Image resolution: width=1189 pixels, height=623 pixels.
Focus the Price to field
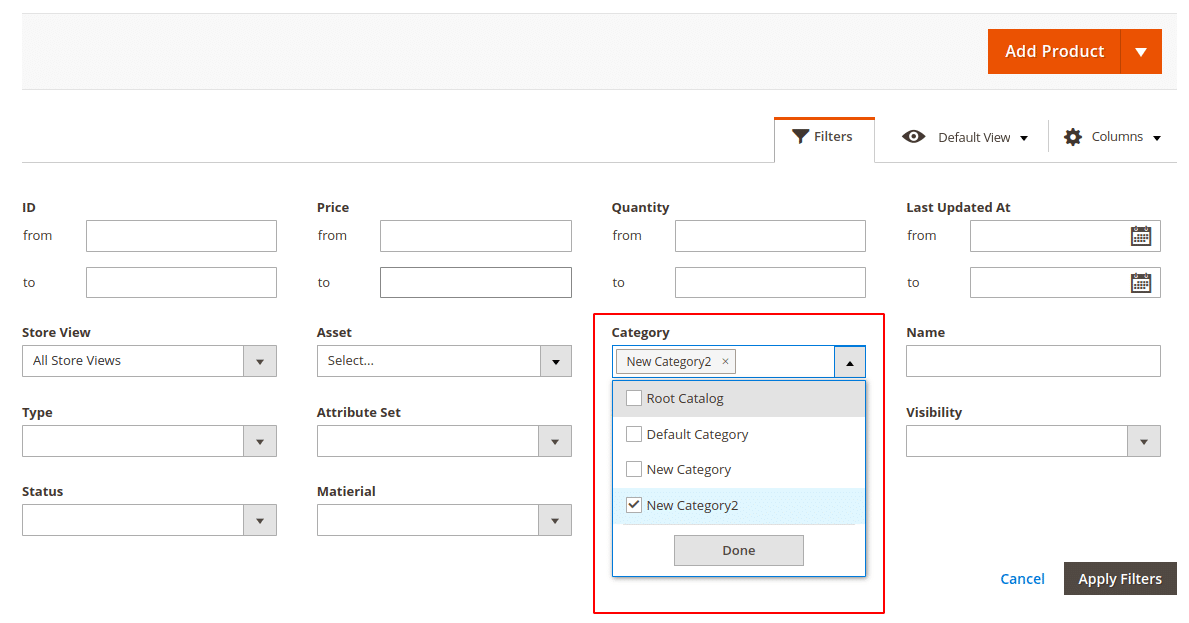click(x=475, y=283)
